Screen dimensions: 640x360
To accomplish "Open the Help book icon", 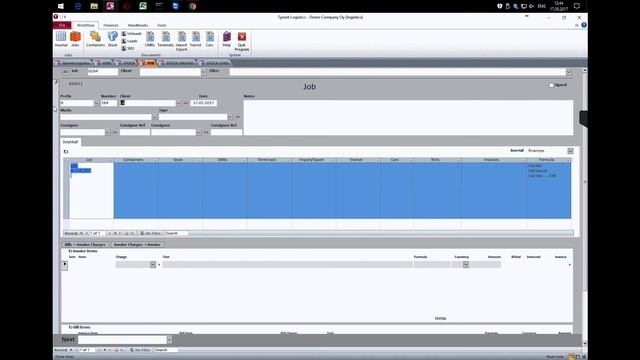I will coord(227,39).
